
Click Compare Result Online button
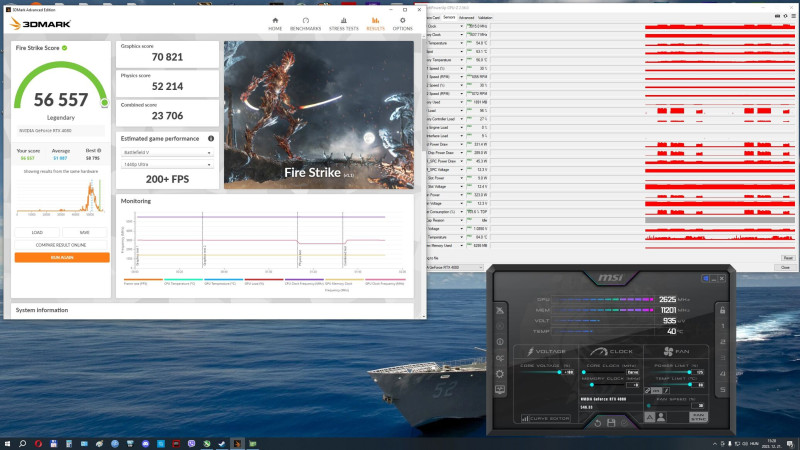tap(61, 244)
